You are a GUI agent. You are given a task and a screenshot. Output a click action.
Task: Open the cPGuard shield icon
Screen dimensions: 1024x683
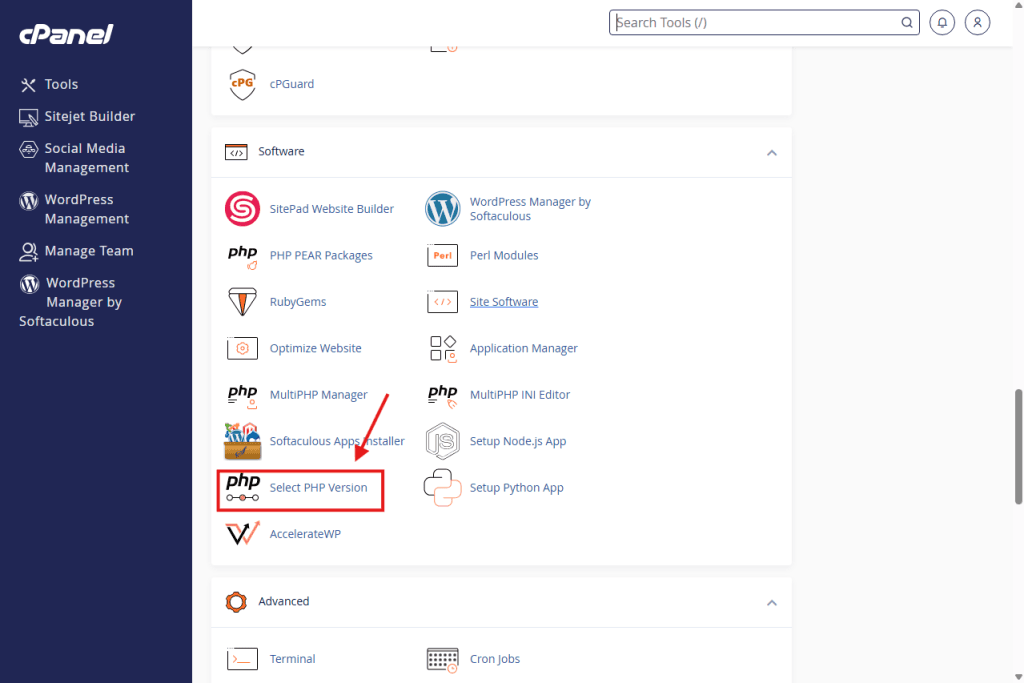click(242, 84)
